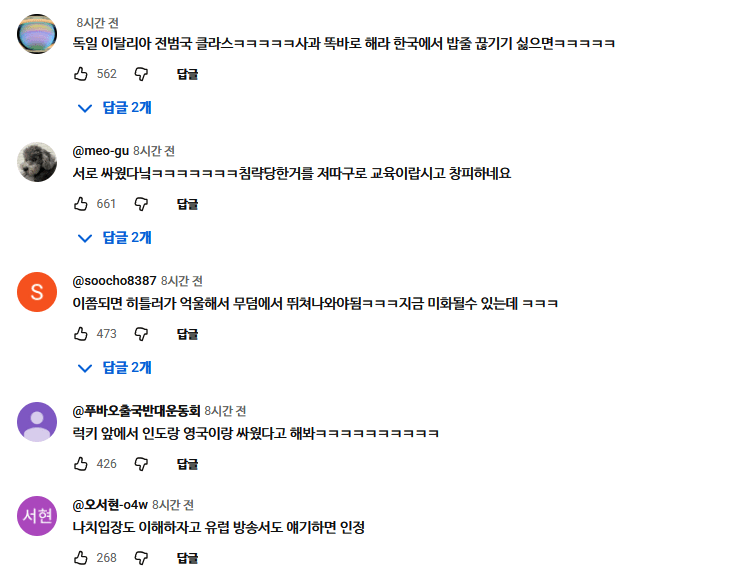This screenshot has width=733, height=578.
Task: Expand 답글 2개 under the first comment
Action: tap(115, 107)
